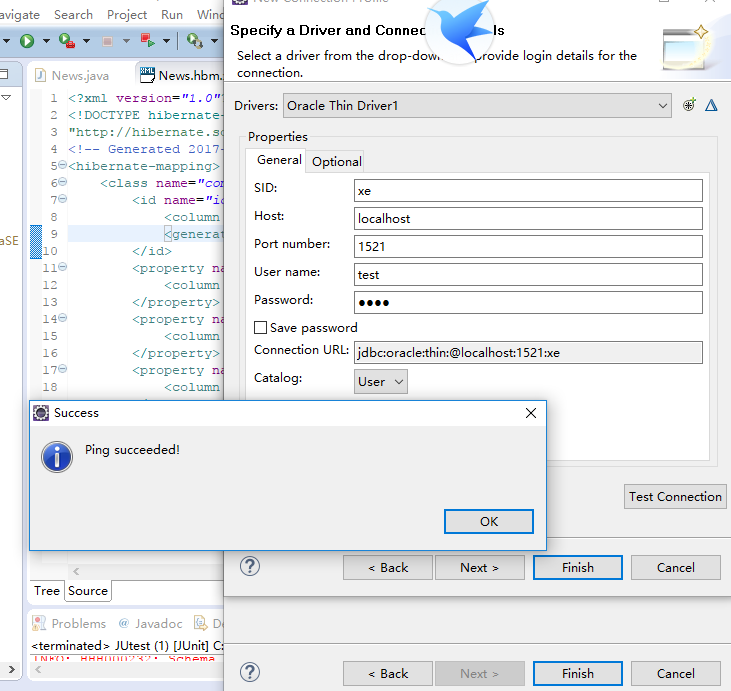Click the enabled Next > button
The width and height of the screenshot is (731, 691).
click(x=479, y=567)
